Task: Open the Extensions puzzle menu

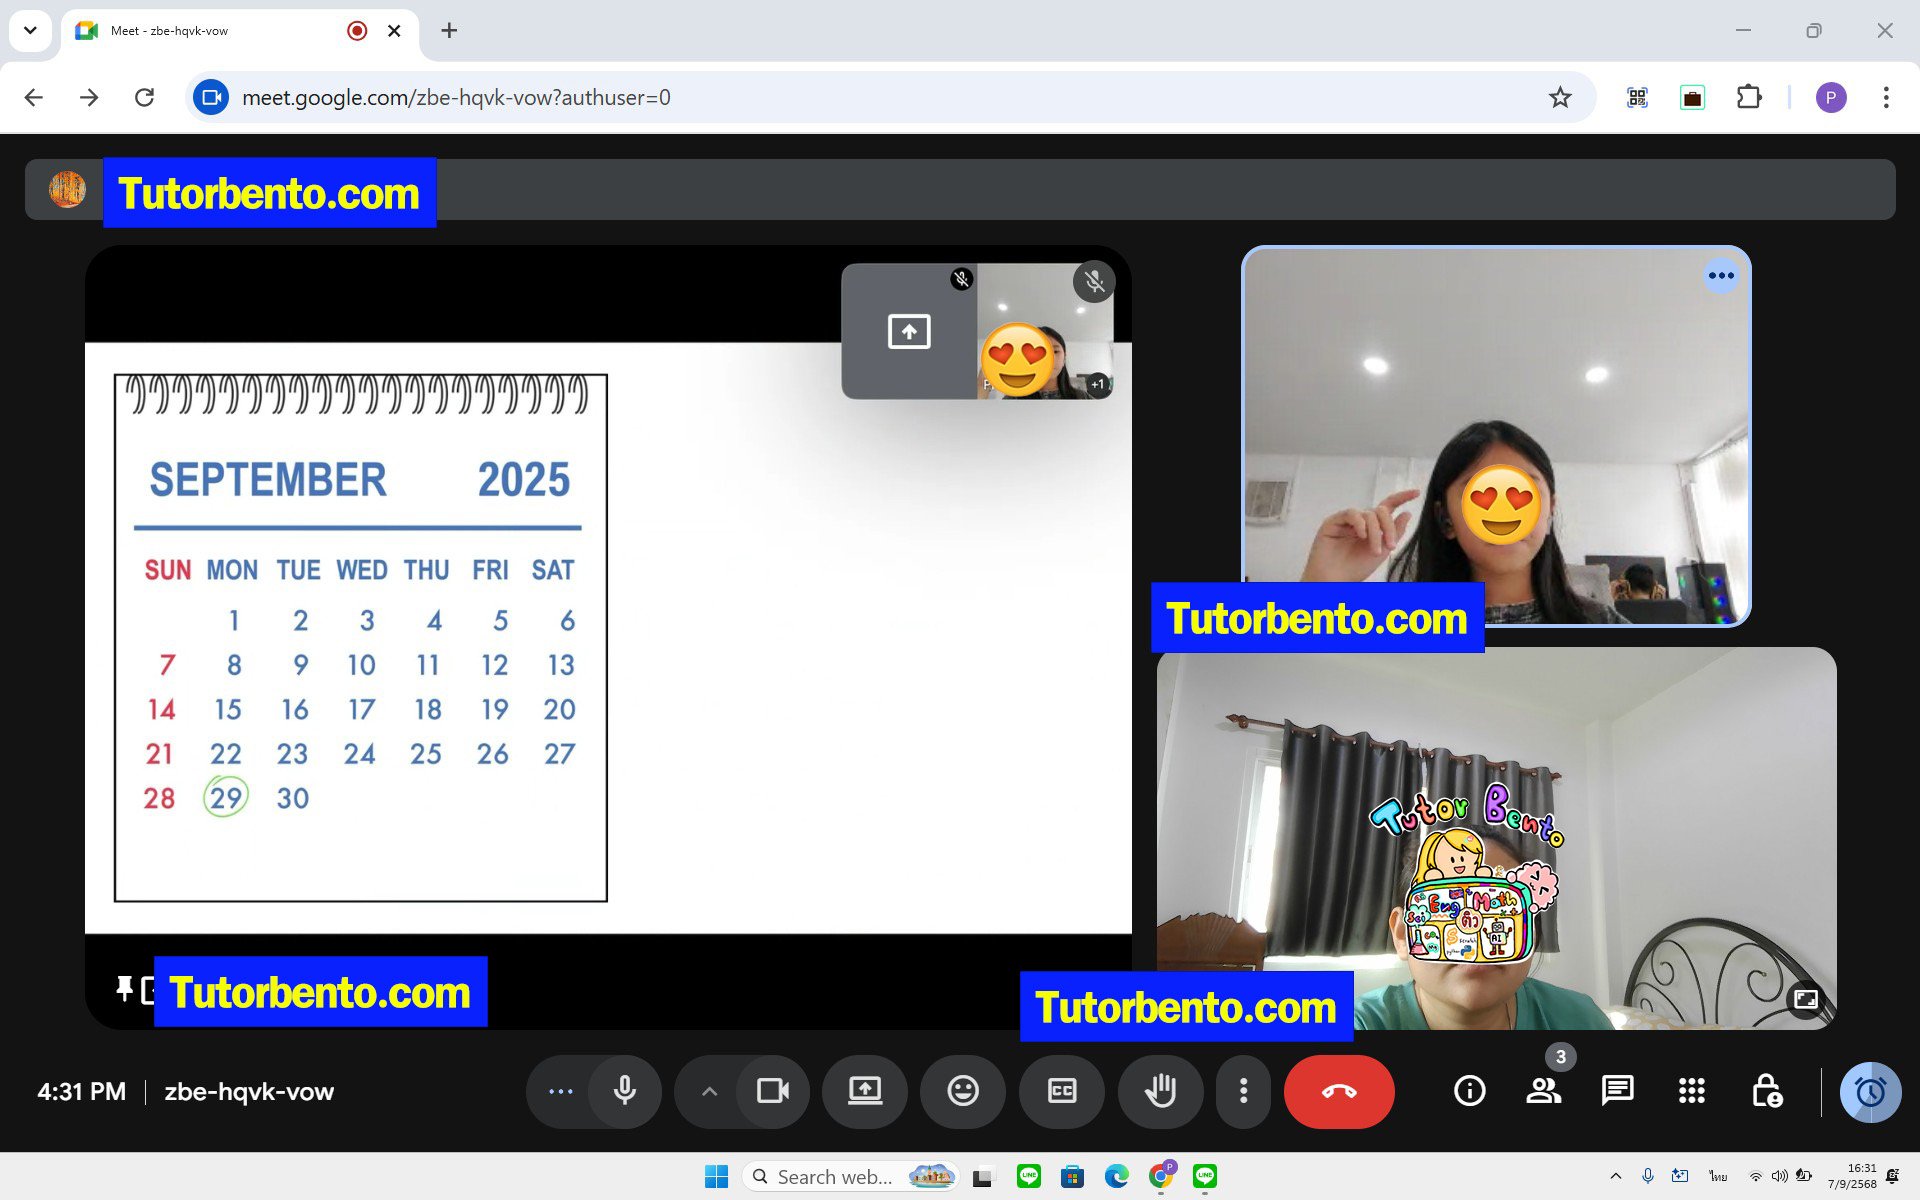Action: pyautogui.click(x=1748, y=97)
